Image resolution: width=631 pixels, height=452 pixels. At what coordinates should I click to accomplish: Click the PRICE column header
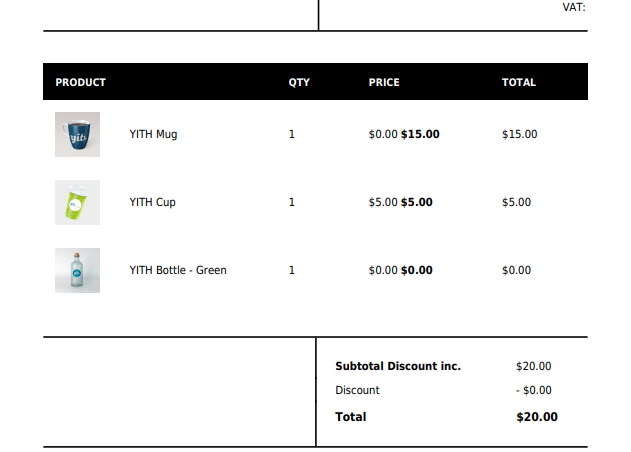[x=384, y=83]
